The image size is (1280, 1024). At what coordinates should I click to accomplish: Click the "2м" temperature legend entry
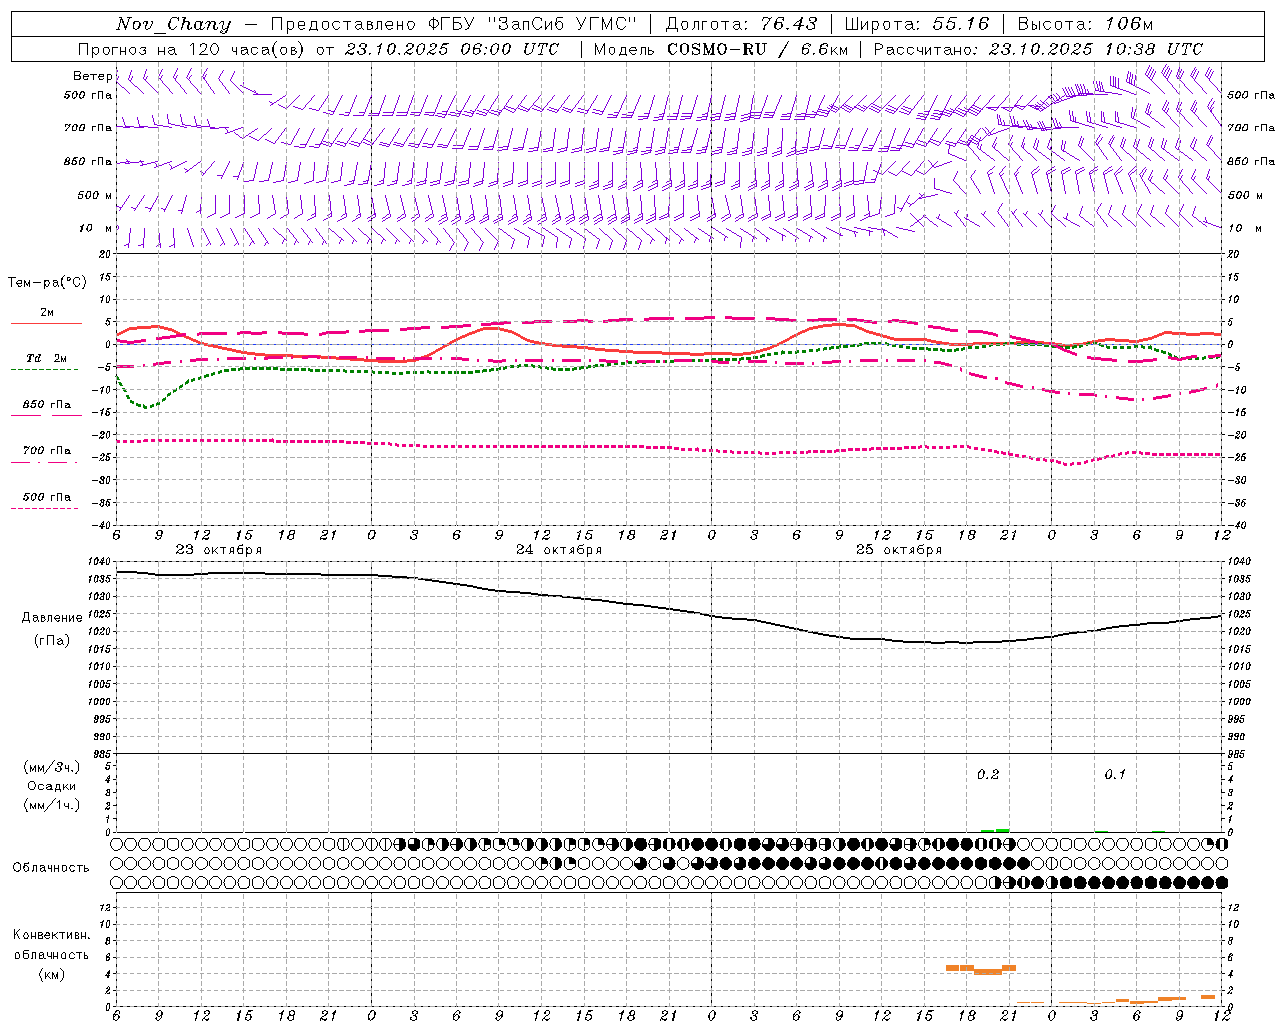pyautogui.click(x=47, y=313)
